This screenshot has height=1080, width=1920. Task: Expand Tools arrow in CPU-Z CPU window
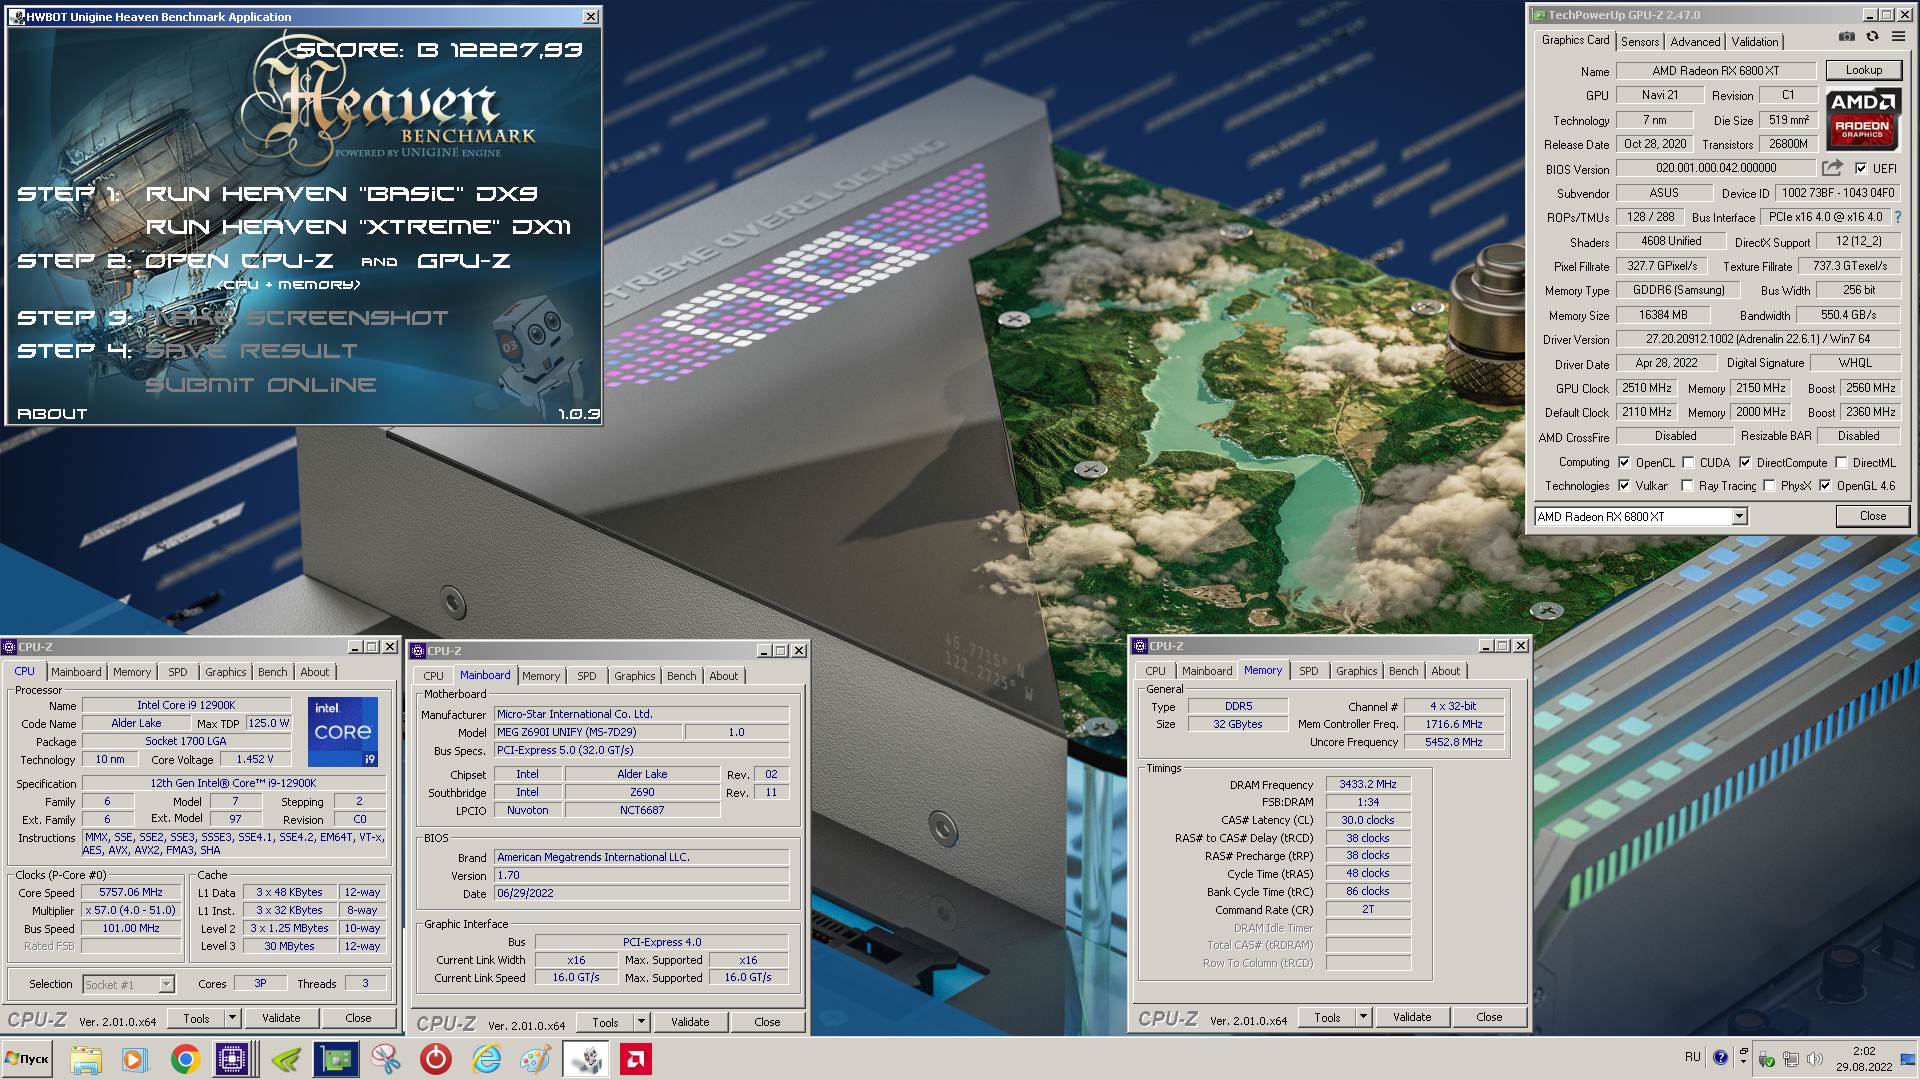[232, 1018]
